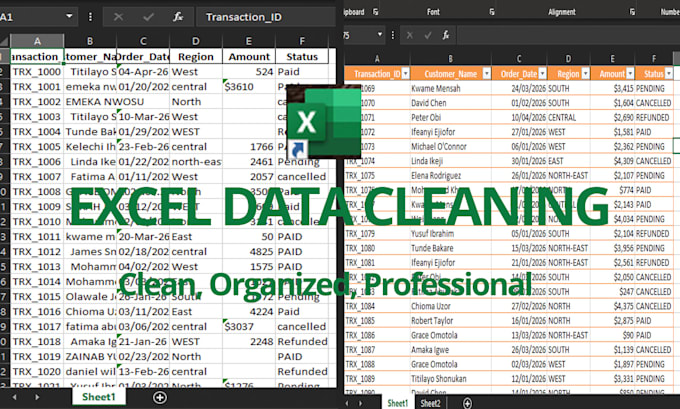Expand the name box dropdown in the orange-table workbook
The width and height of the screenshot is (680, 409).
click(380, 34)
